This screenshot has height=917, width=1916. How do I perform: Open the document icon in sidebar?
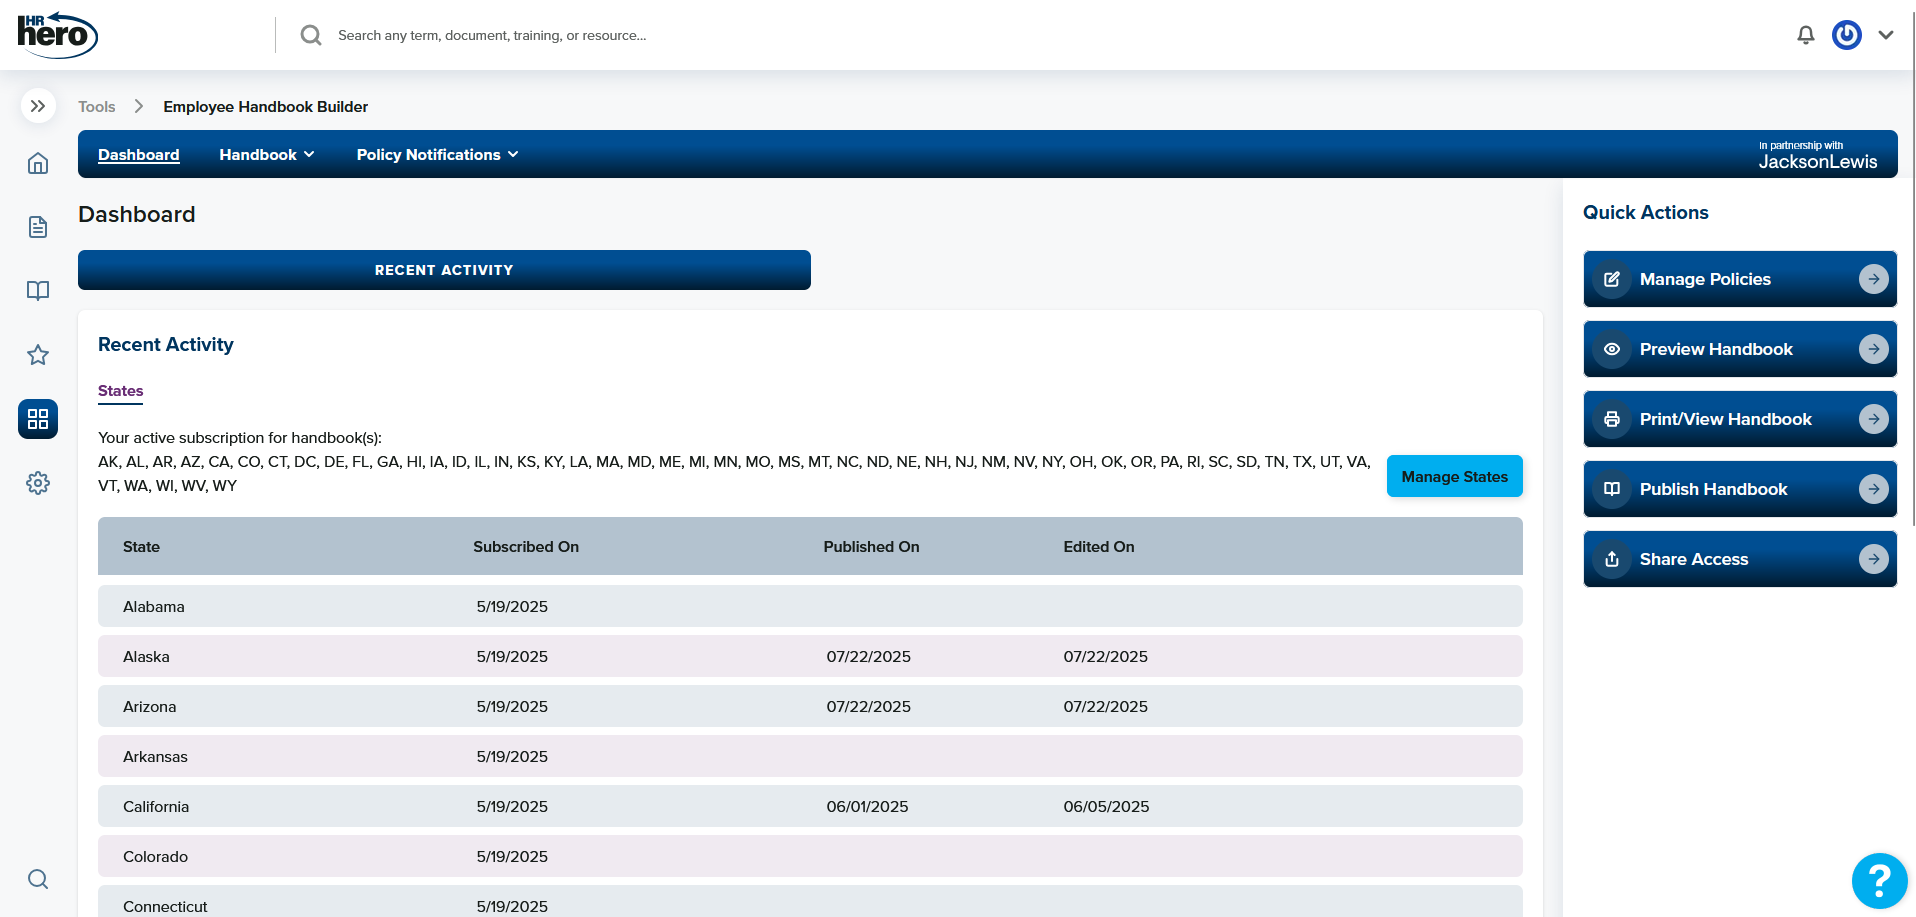point(38,227)
